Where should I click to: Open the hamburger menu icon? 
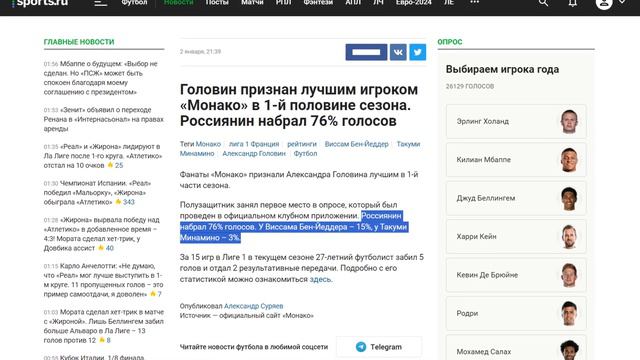[x=100, y=3]
